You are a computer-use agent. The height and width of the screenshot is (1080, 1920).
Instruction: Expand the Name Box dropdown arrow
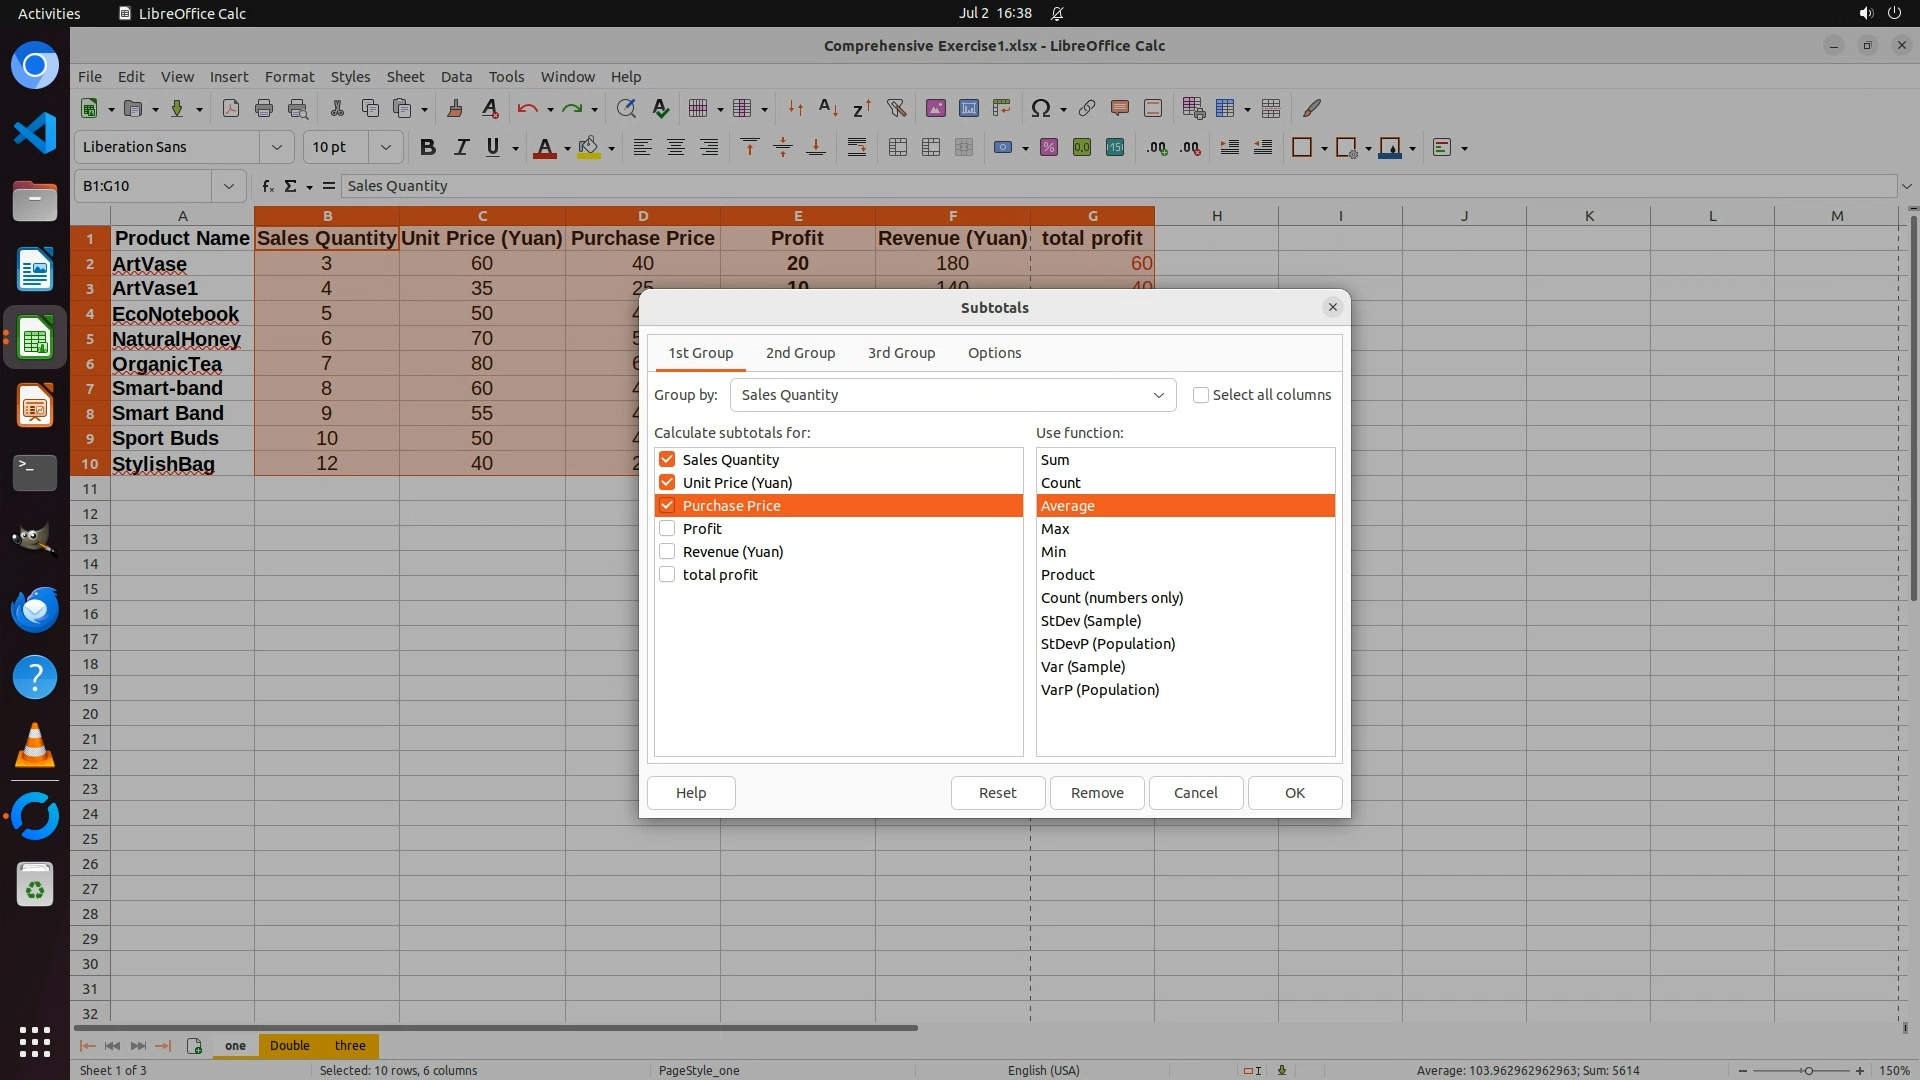[228, 186]
